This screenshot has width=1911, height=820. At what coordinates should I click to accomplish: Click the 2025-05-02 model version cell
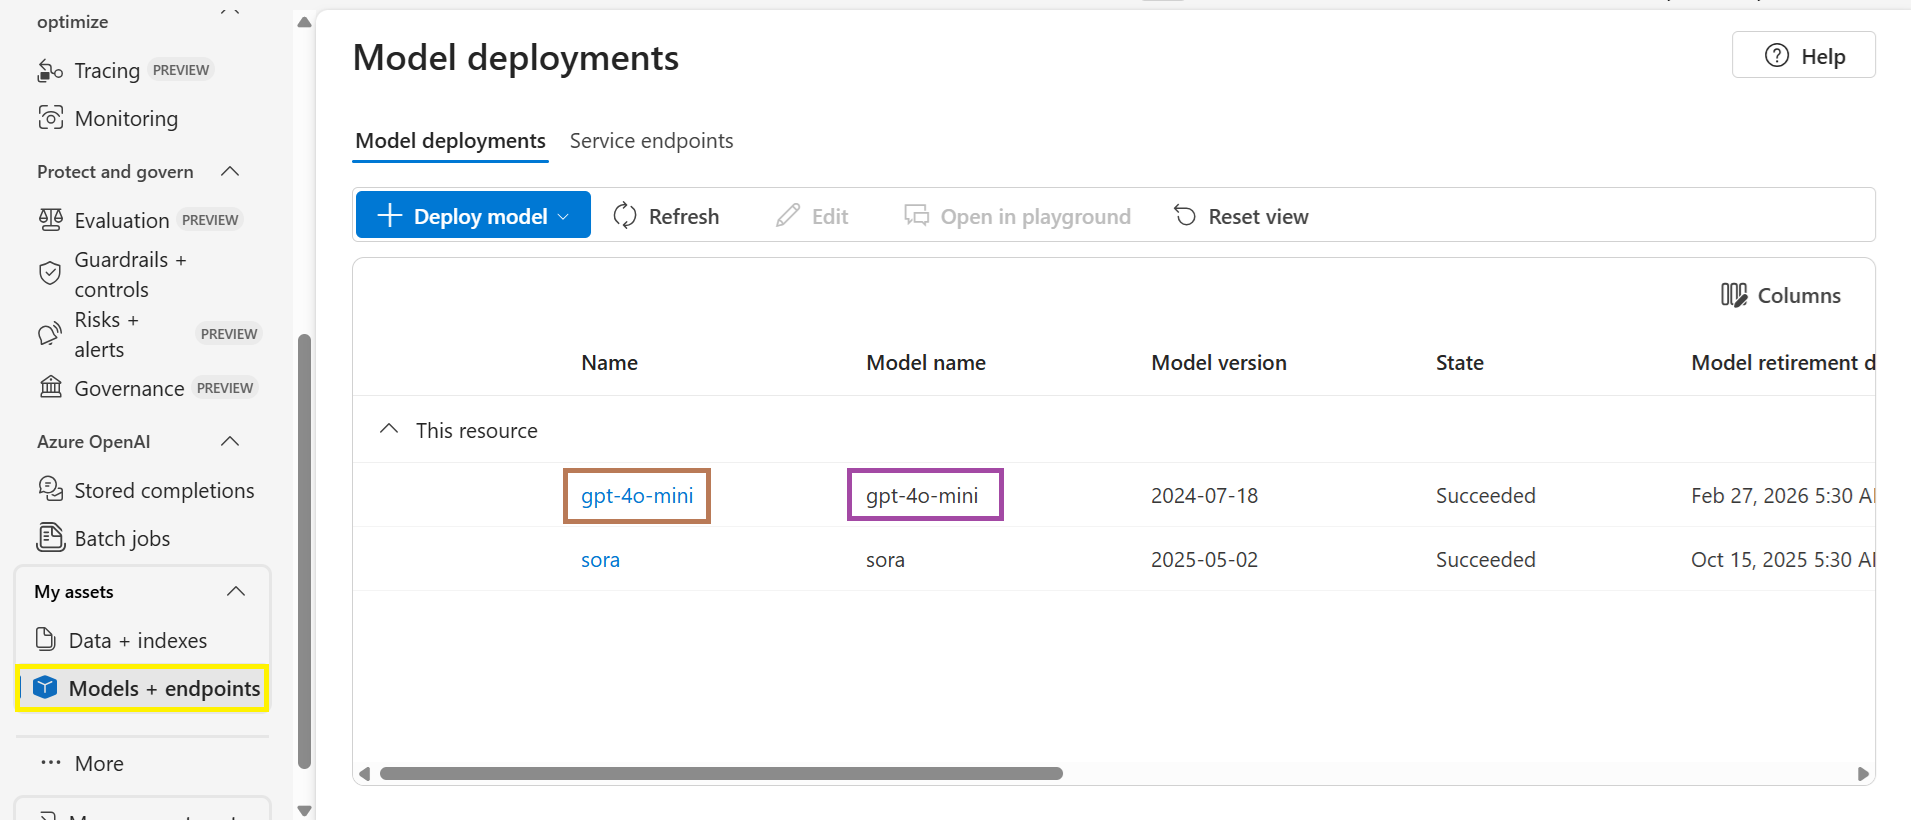(x=1204, y=559)
